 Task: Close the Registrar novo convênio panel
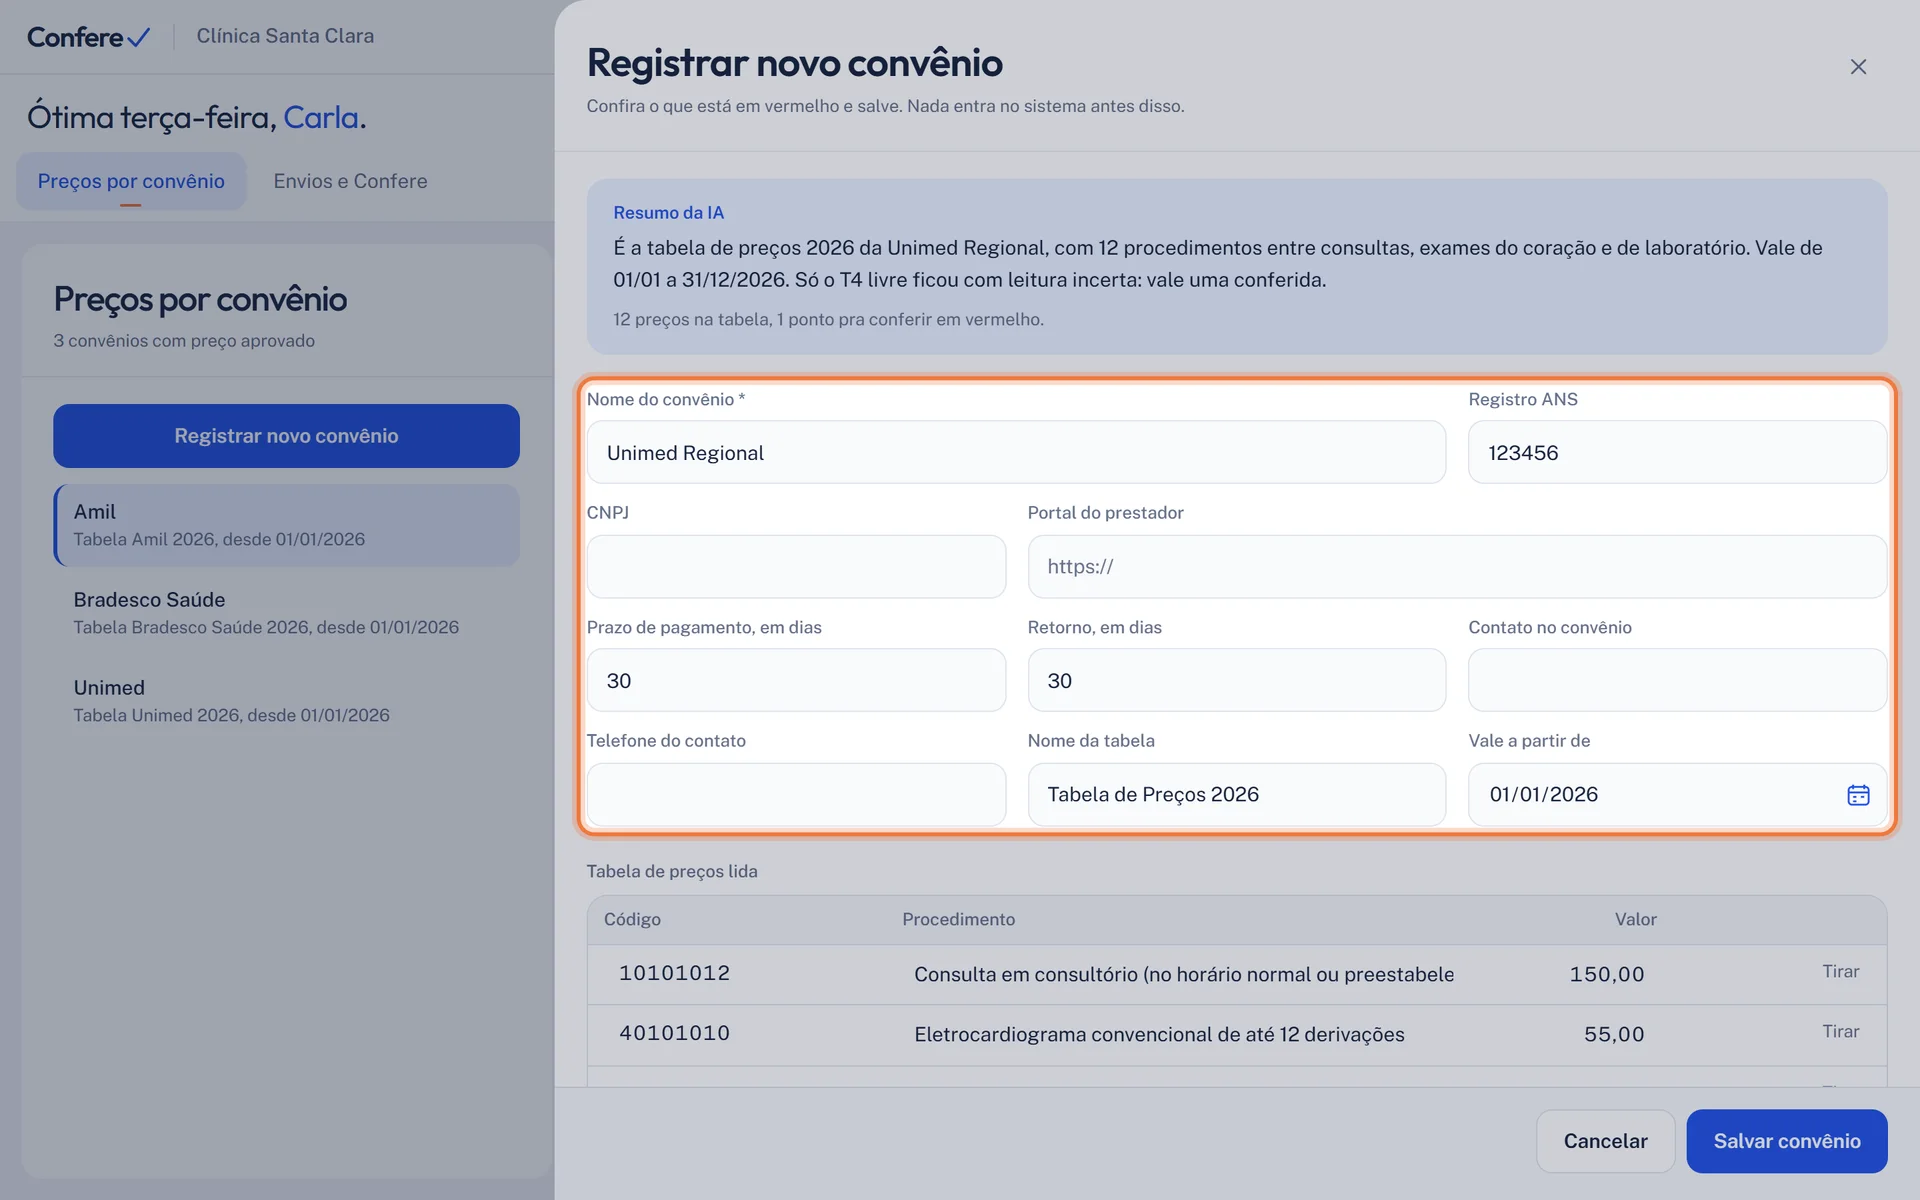click(x=1858, y=67)
